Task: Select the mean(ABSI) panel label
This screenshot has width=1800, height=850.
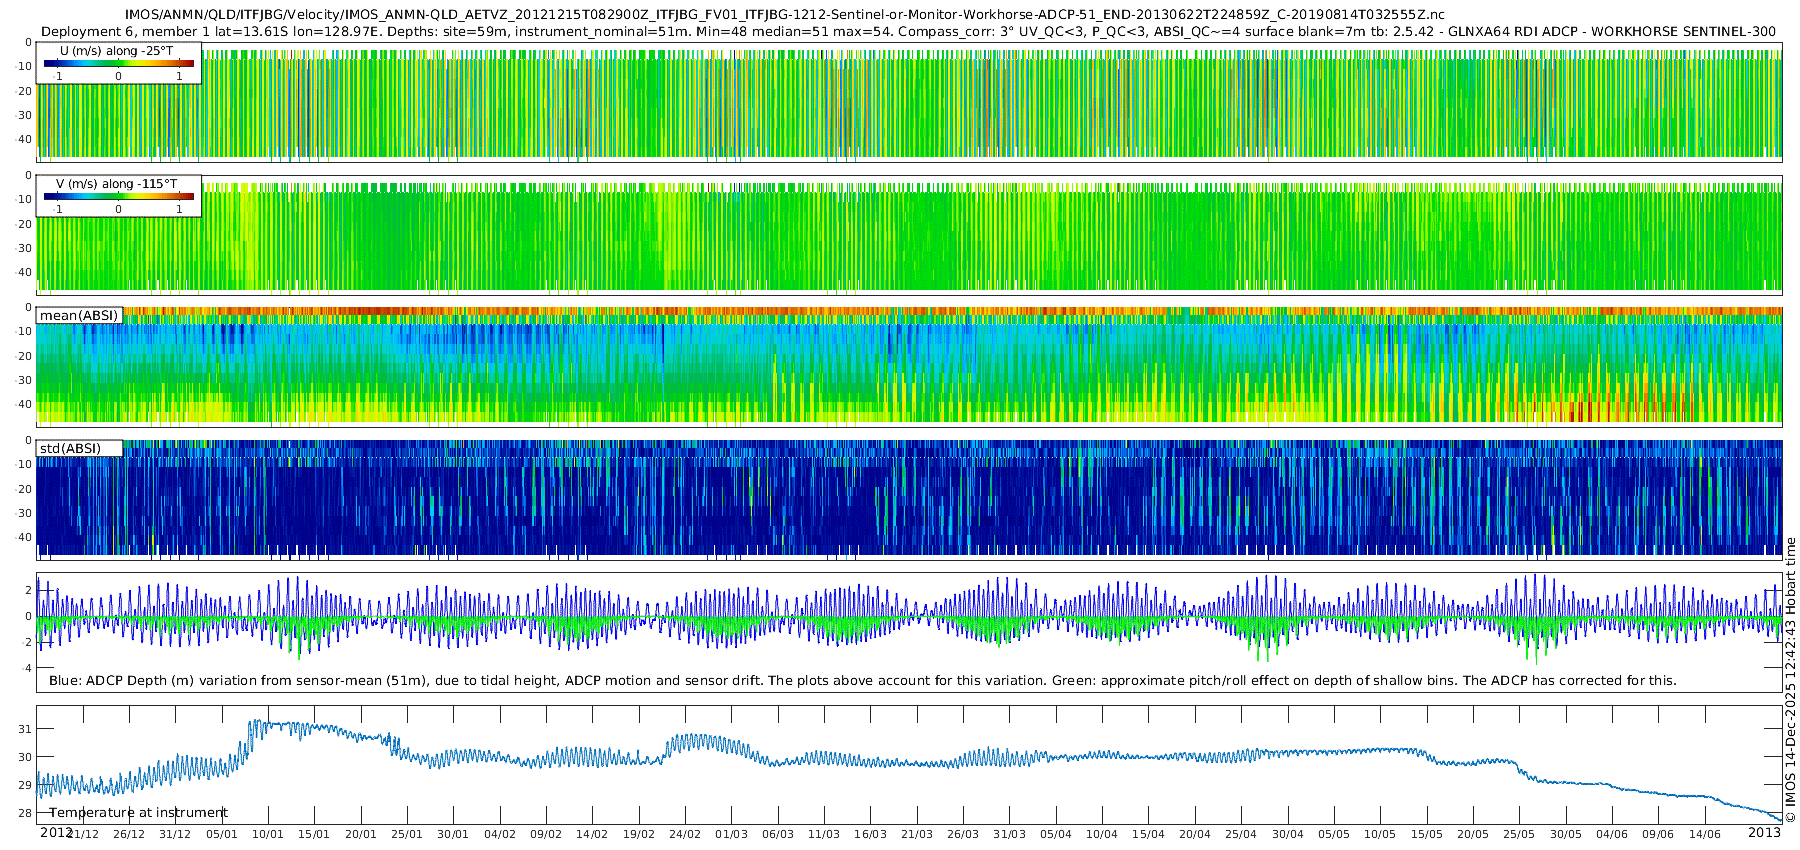Action: (x=79, y=316)
